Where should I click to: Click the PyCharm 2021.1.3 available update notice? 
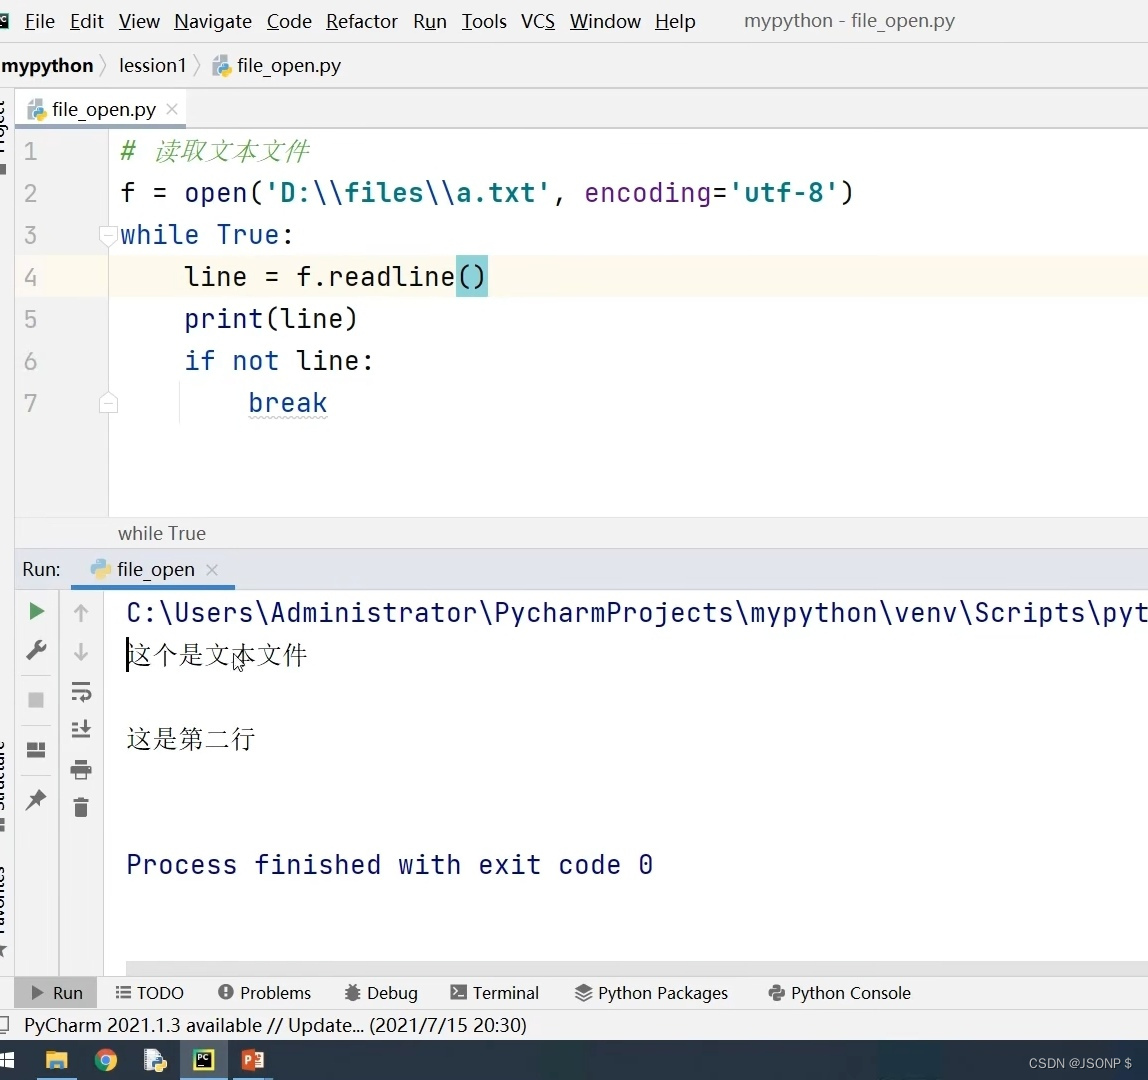(275, 1025)
